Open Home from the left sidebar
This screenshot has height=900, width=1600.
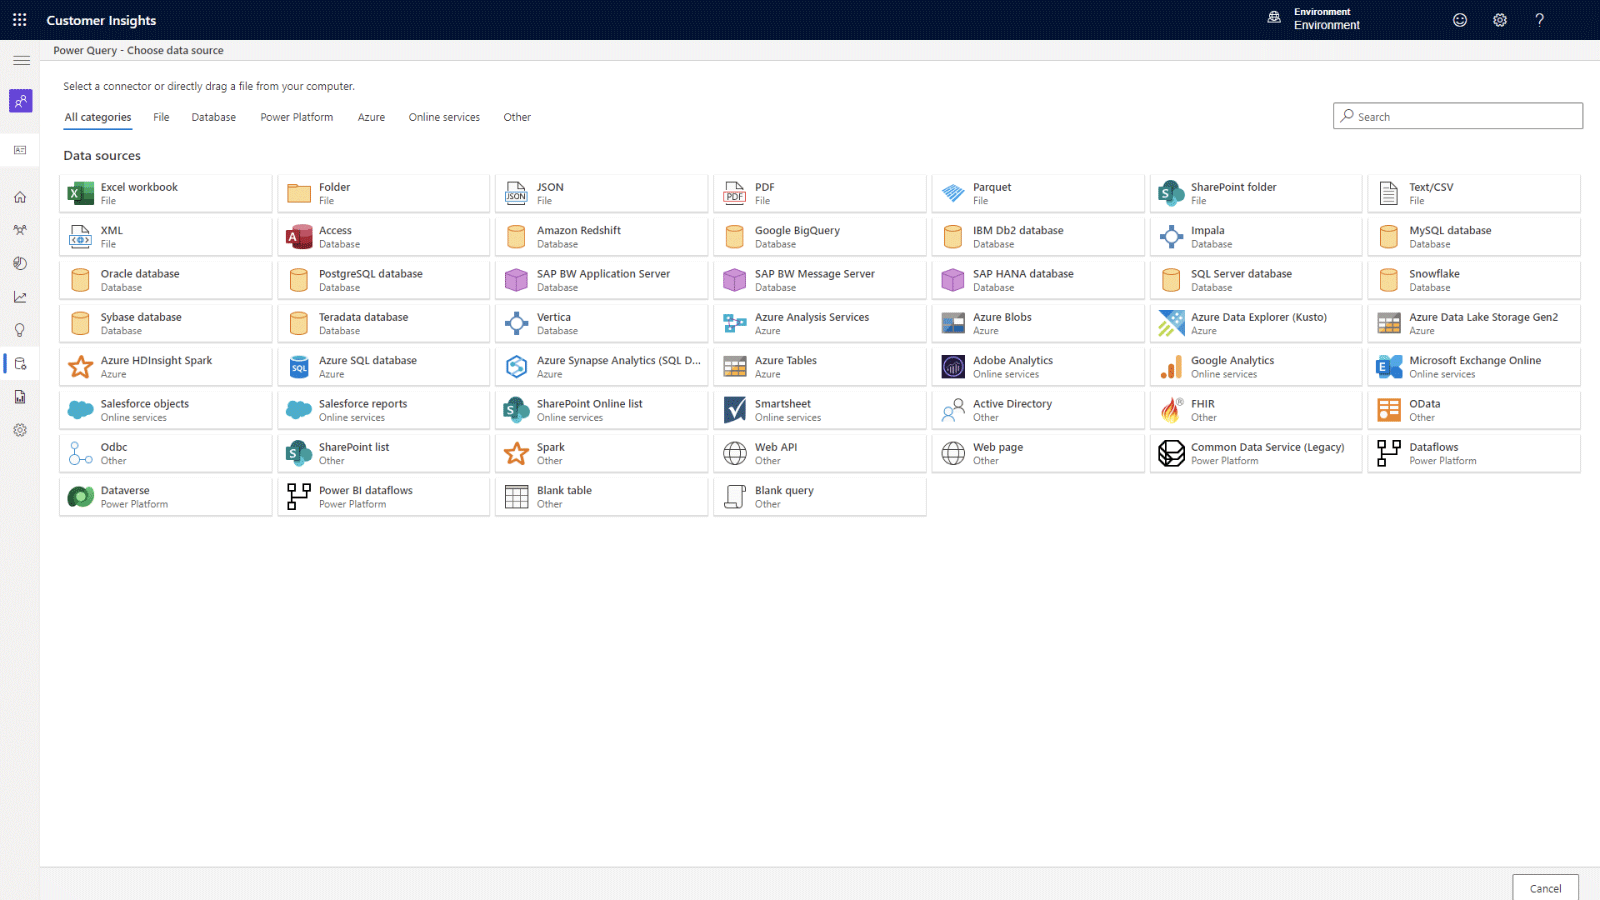[20, 197]
